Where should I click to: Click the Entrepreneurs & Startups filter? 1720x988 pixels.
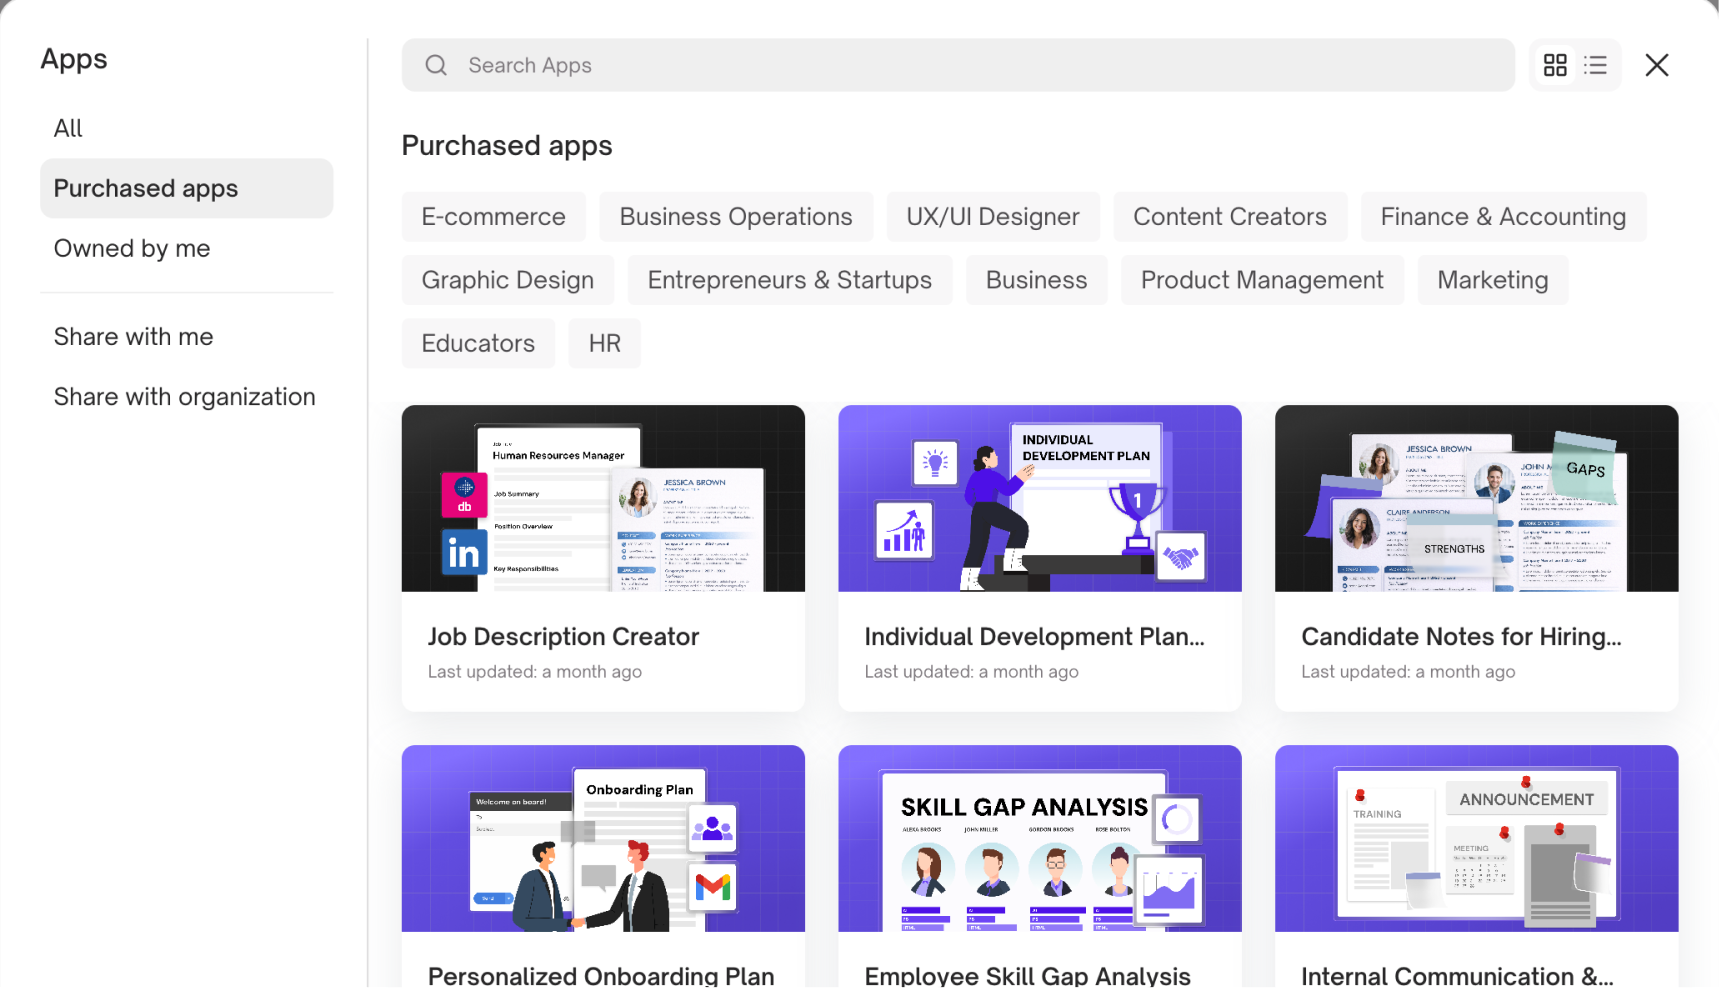[x=789, y=280]
